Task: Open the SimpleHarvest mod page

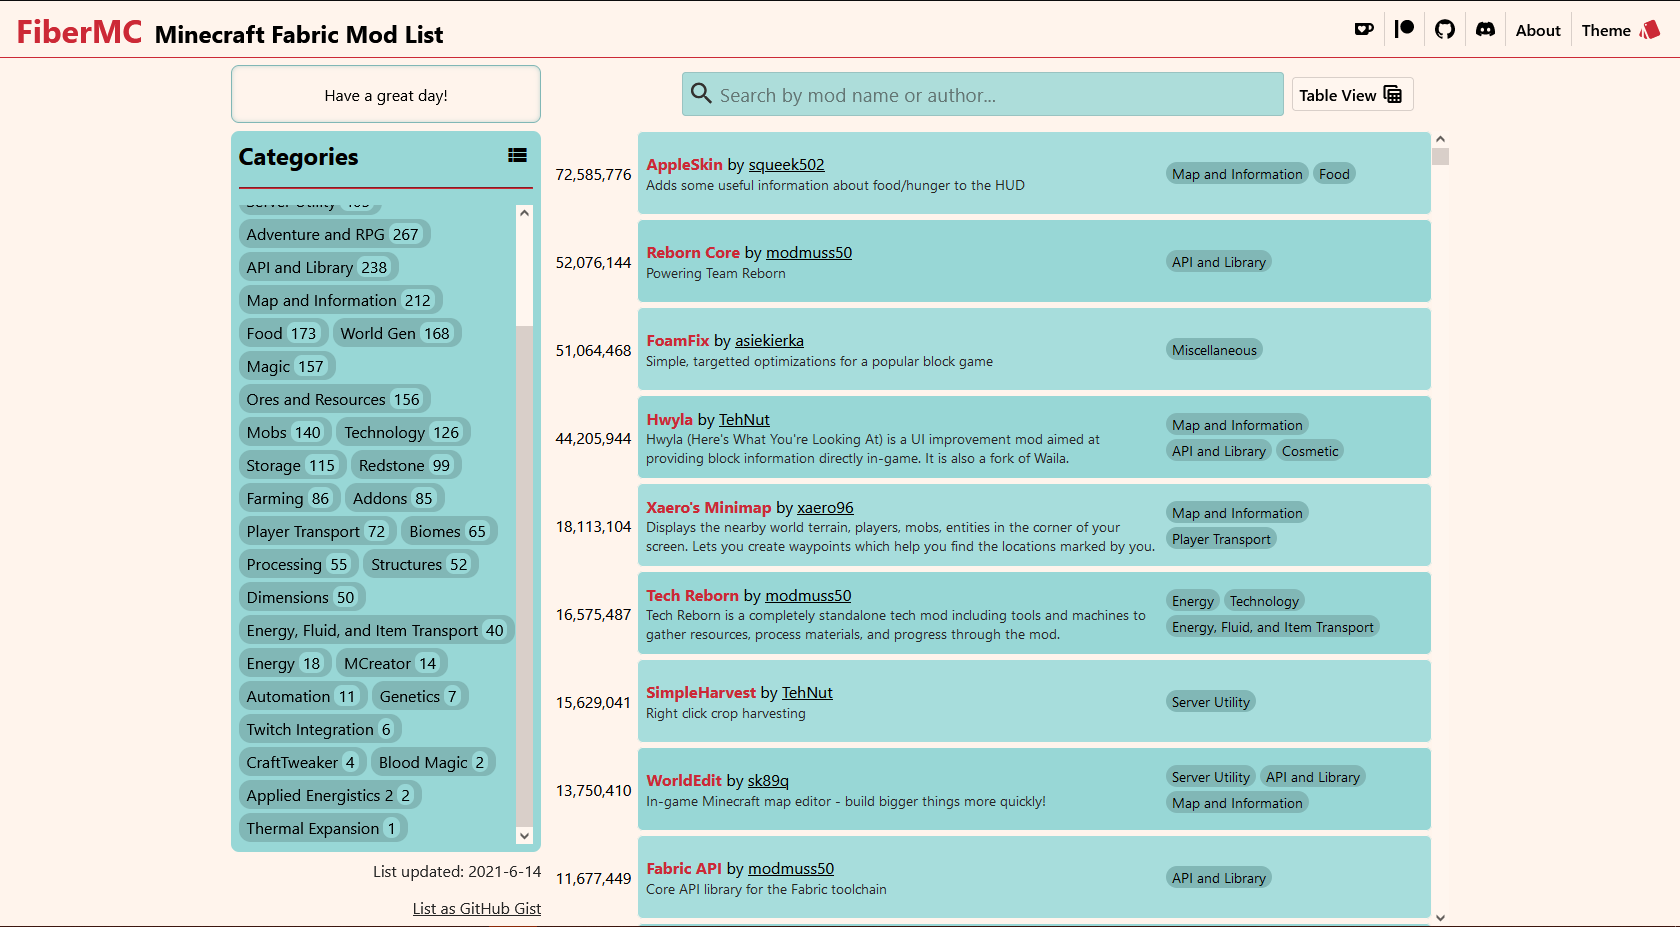Action: [701, 692]
